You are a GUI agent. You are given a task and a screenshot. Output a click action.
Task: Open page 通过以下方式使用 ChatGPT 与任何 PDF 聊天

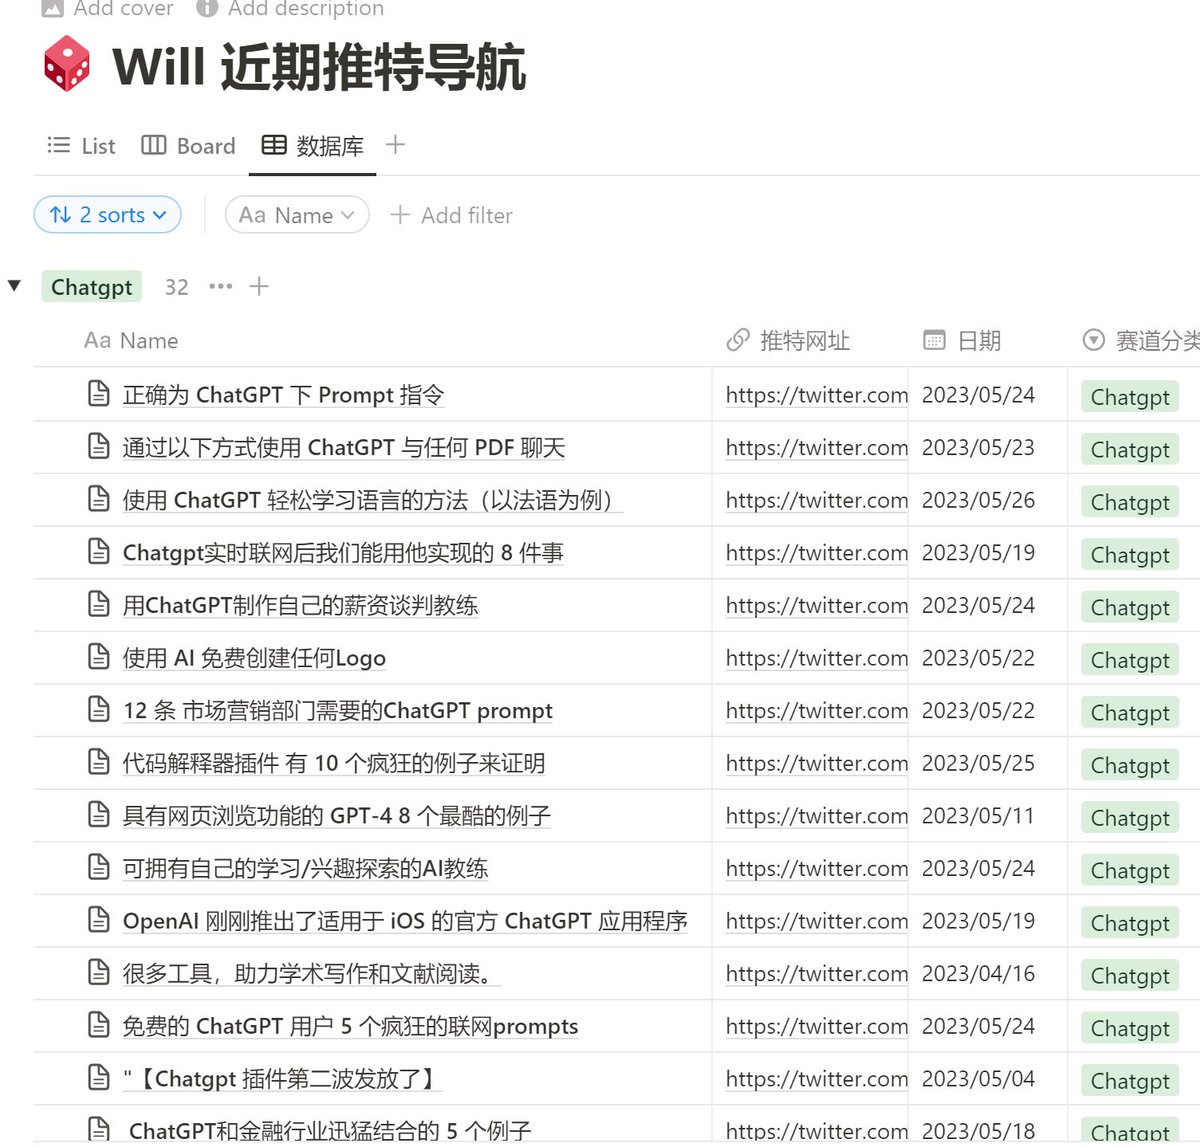coord(344,448)
